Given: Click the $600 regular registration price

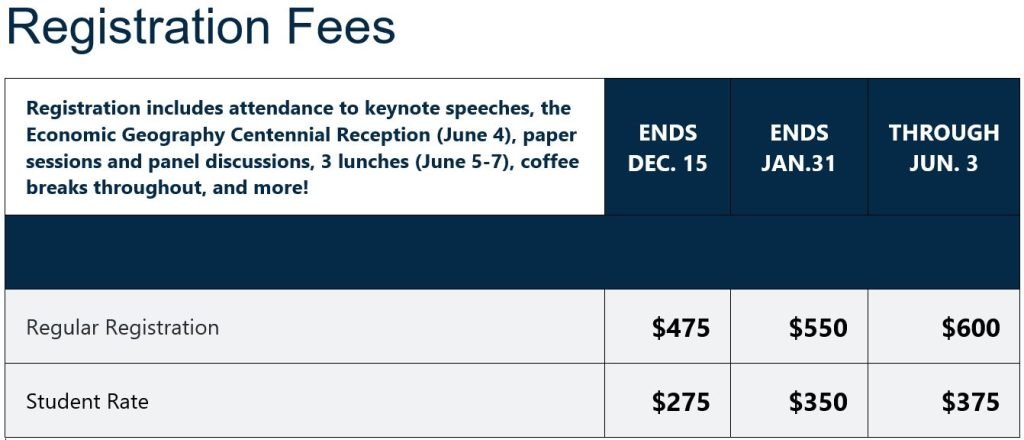Looking at the screenshot, I should (970, 327).
